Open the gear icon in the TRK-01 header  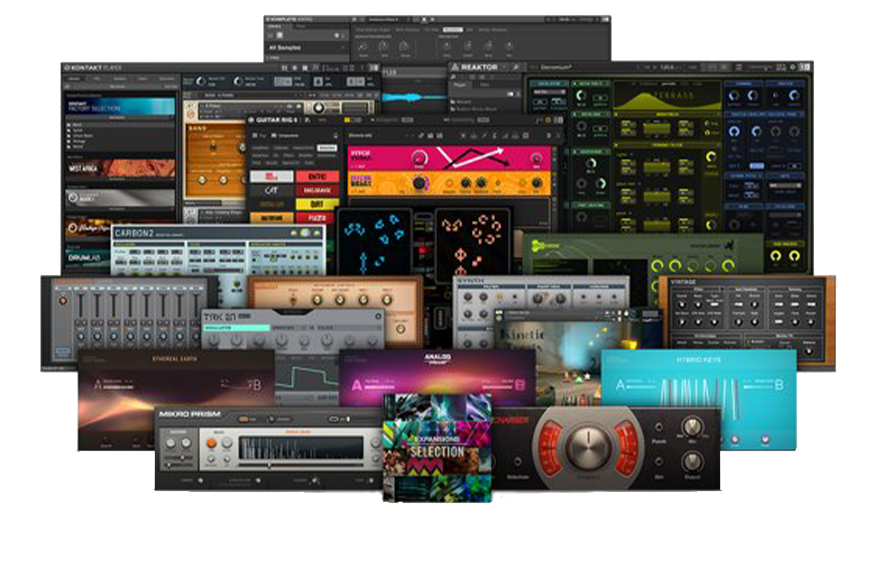pos(378,317)
